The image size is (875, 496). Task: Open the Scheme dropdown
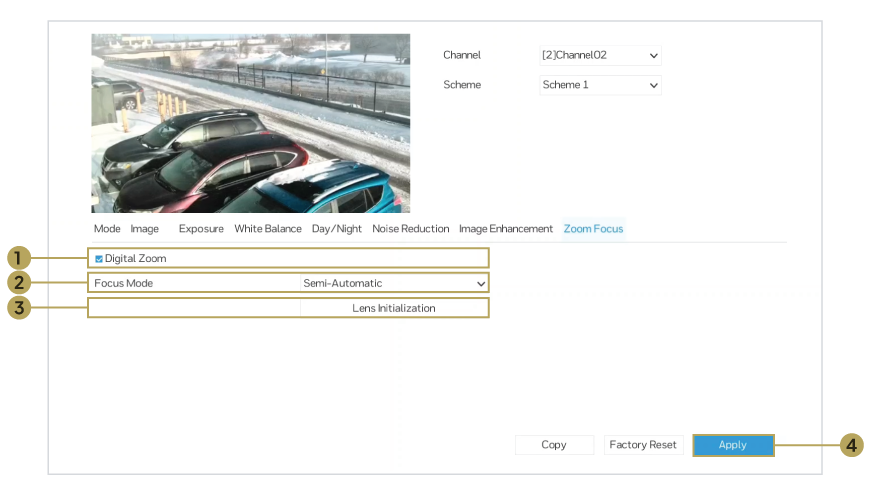[600, 85]
